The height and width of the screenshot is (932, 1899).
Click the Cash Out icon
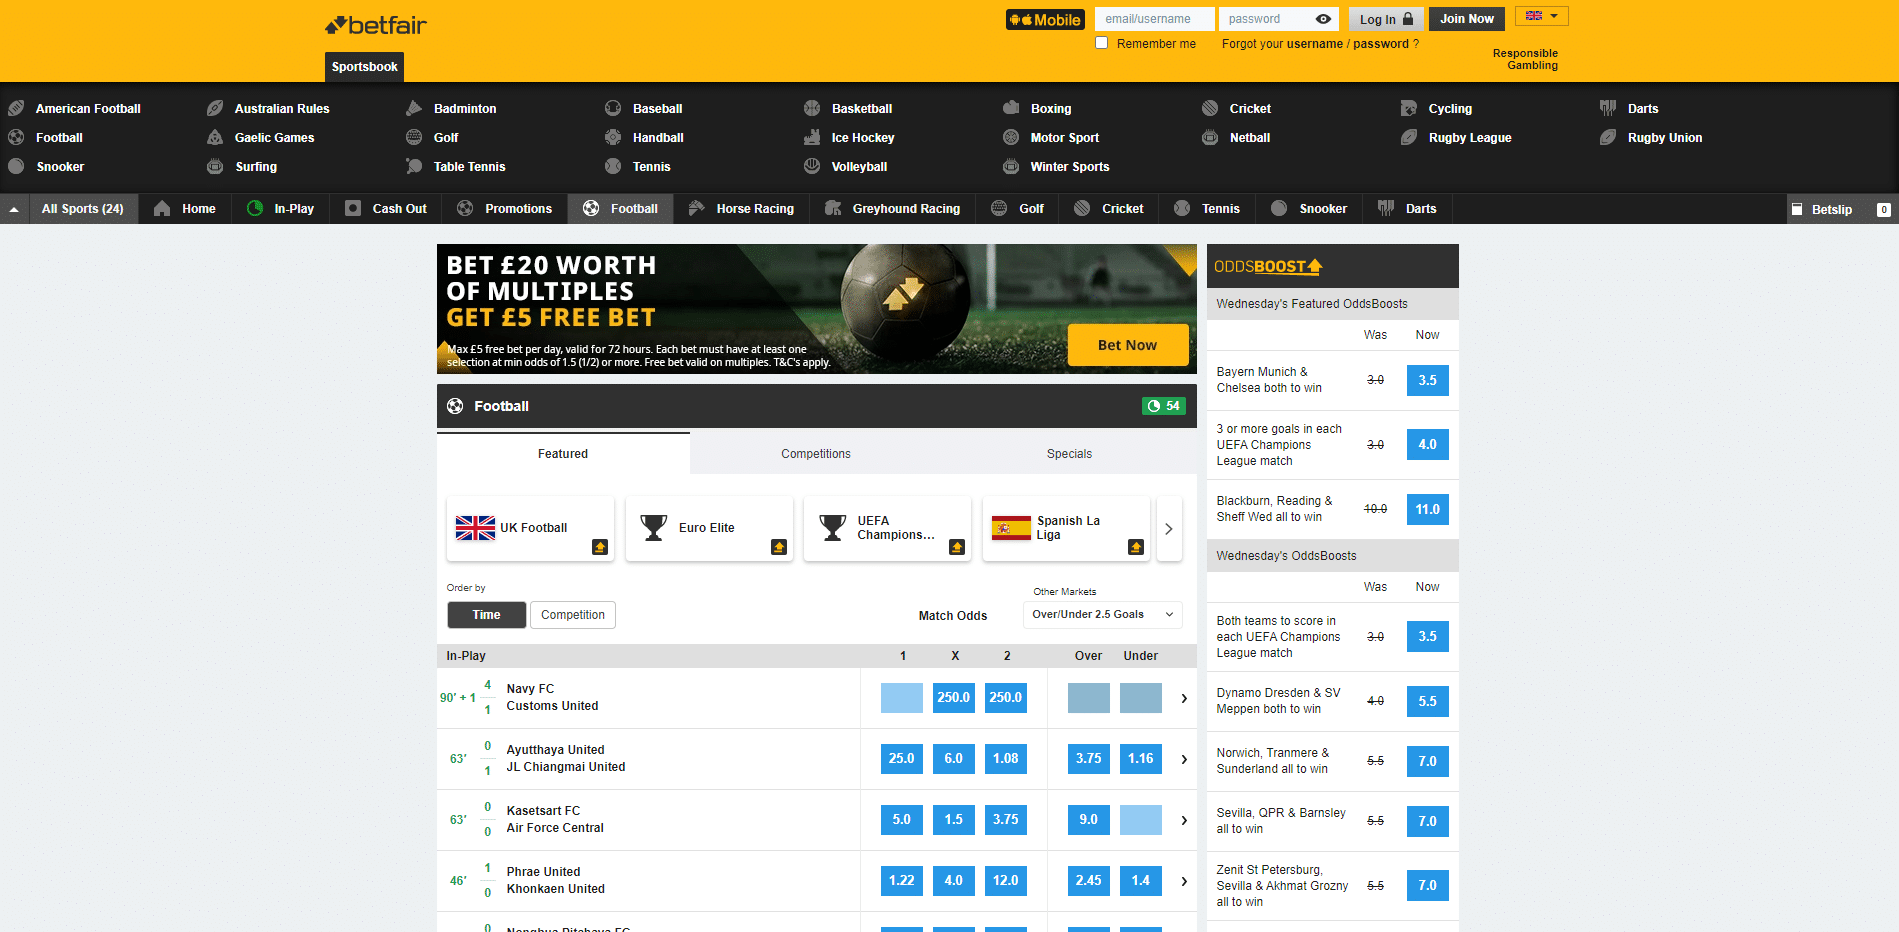[353, 208]
